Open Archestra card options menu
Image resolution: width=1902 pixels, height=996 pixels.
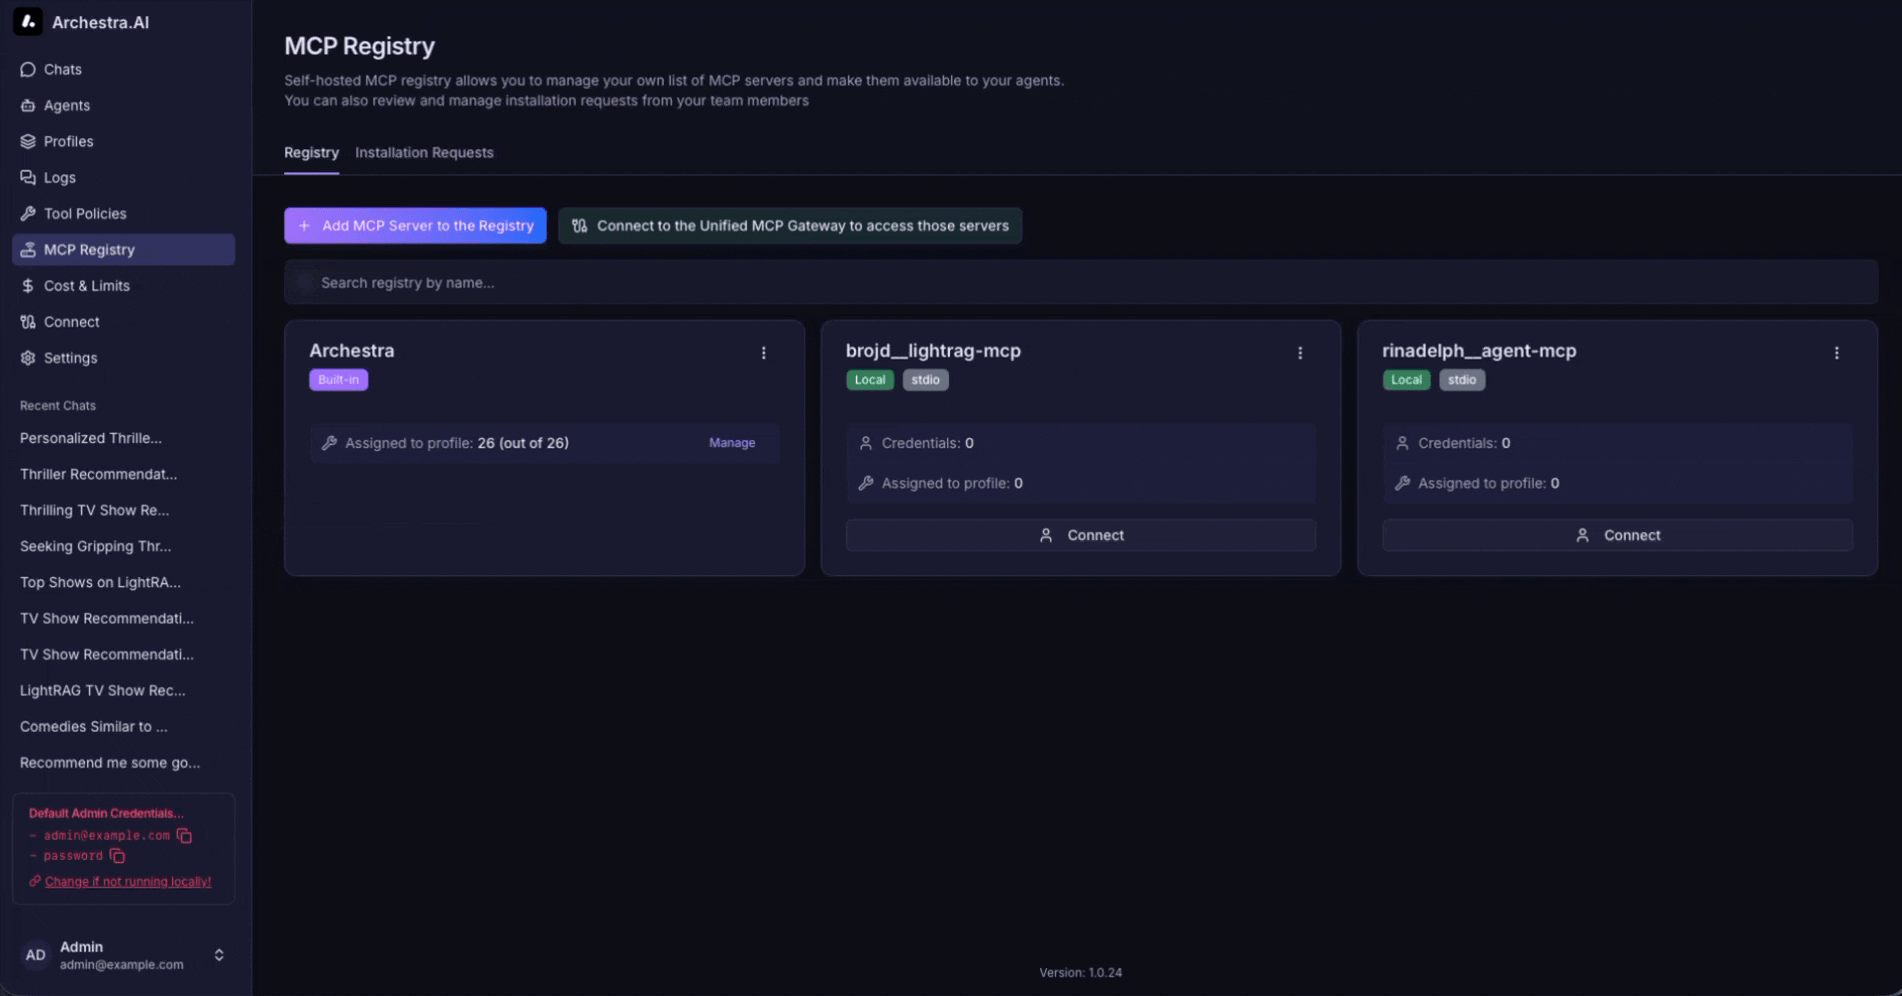tap(763, 353)
